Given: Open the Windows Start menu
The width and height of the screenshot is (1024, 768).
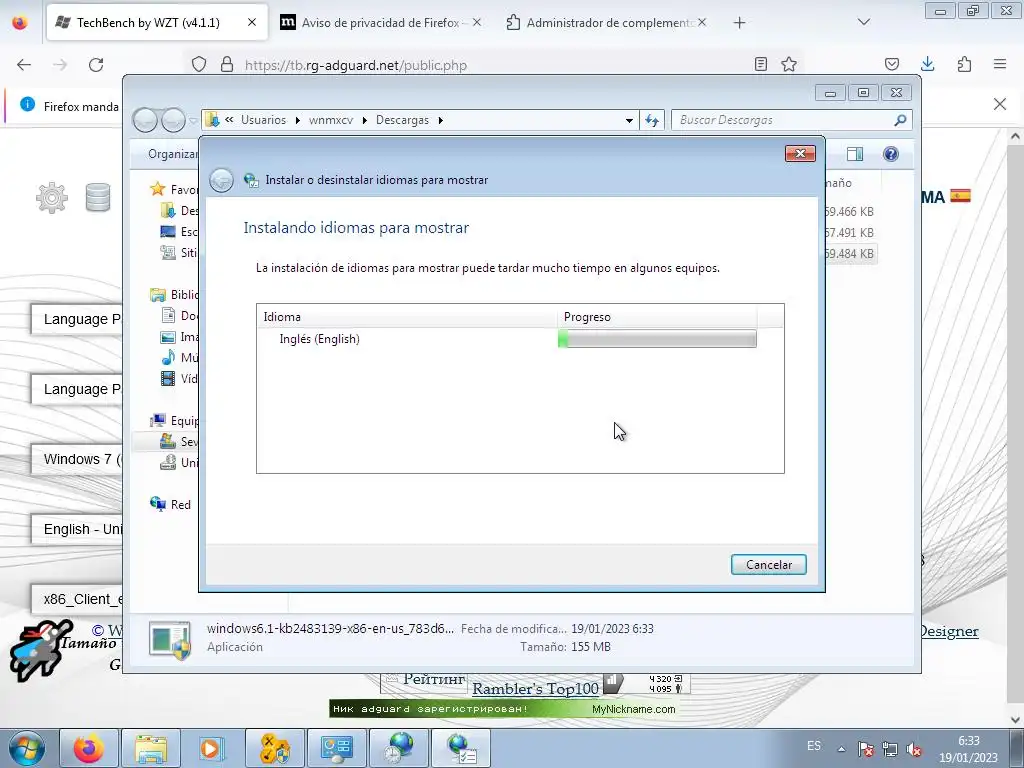Looking at the screenshot, I should click(x=26, y=748).
